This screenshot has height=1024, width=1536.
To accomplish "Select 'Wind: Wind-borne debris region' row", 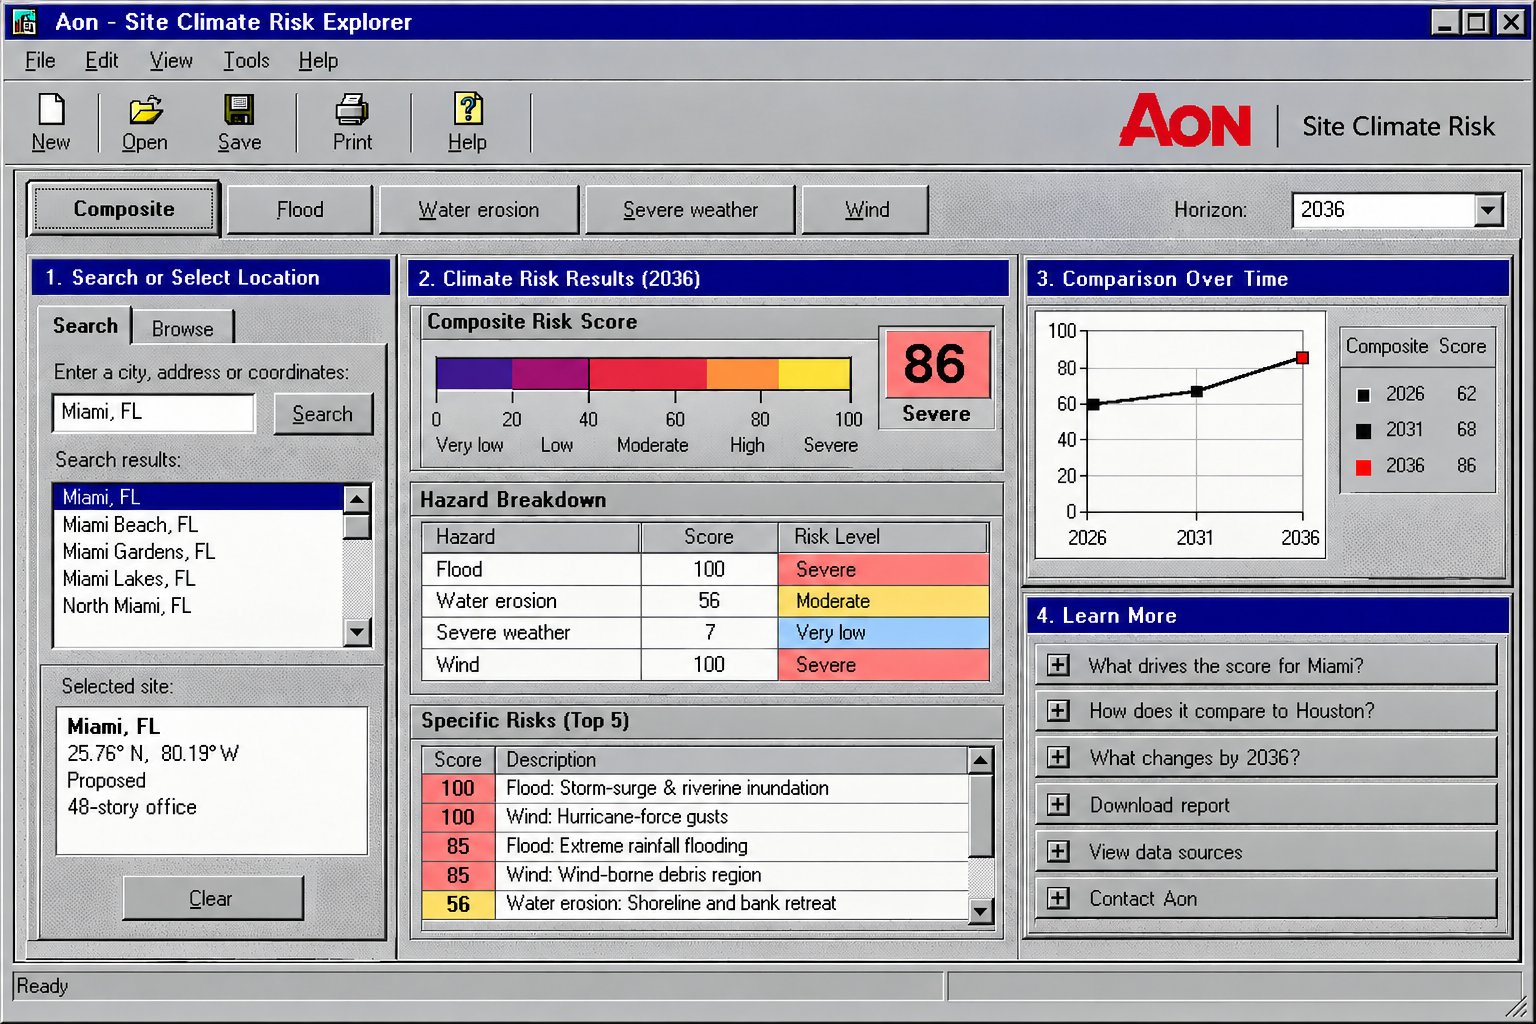I will click(695, 875).
